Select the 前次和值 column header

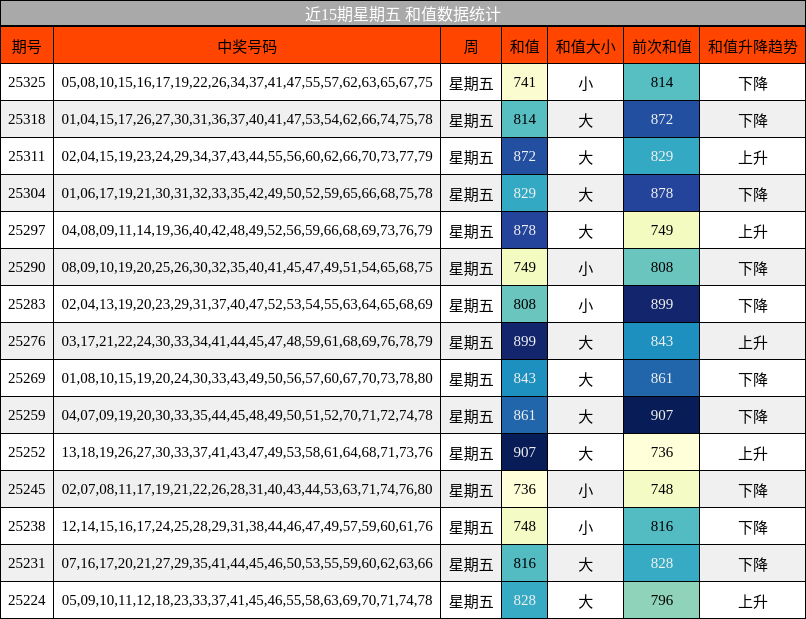click(661, 45)
